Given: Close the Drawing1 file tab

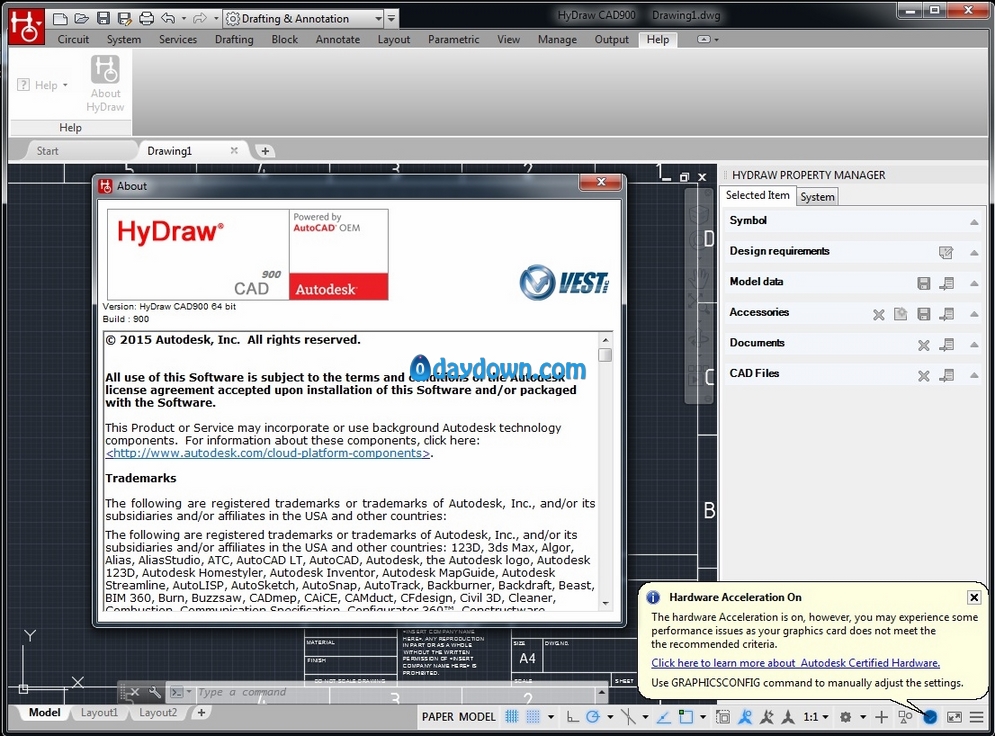Looking at the screenshot, I should coord(234,150).
